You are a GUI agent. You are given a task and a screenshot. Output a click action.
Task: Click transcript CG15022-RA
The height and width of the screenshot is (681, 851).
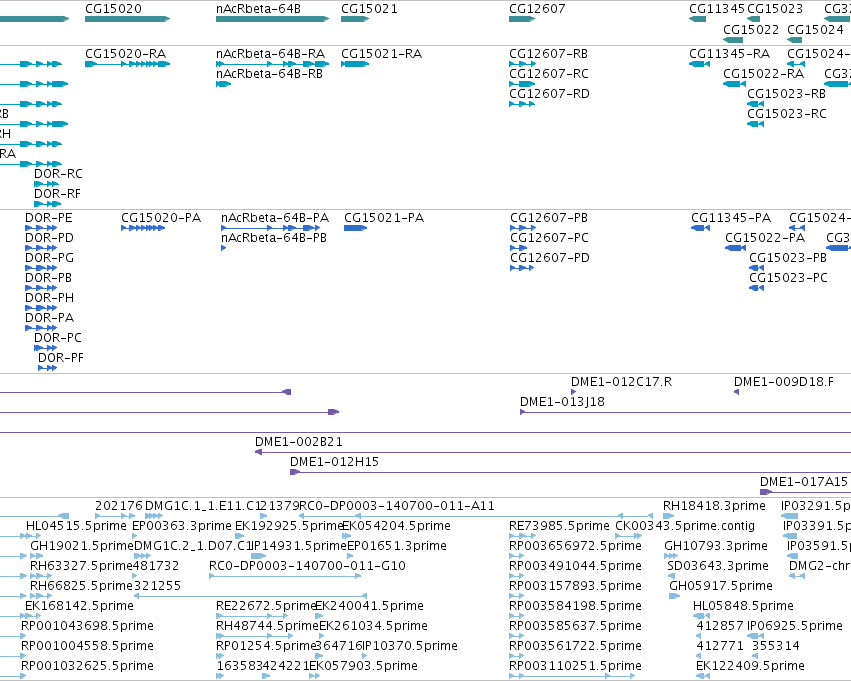(764, 74)
